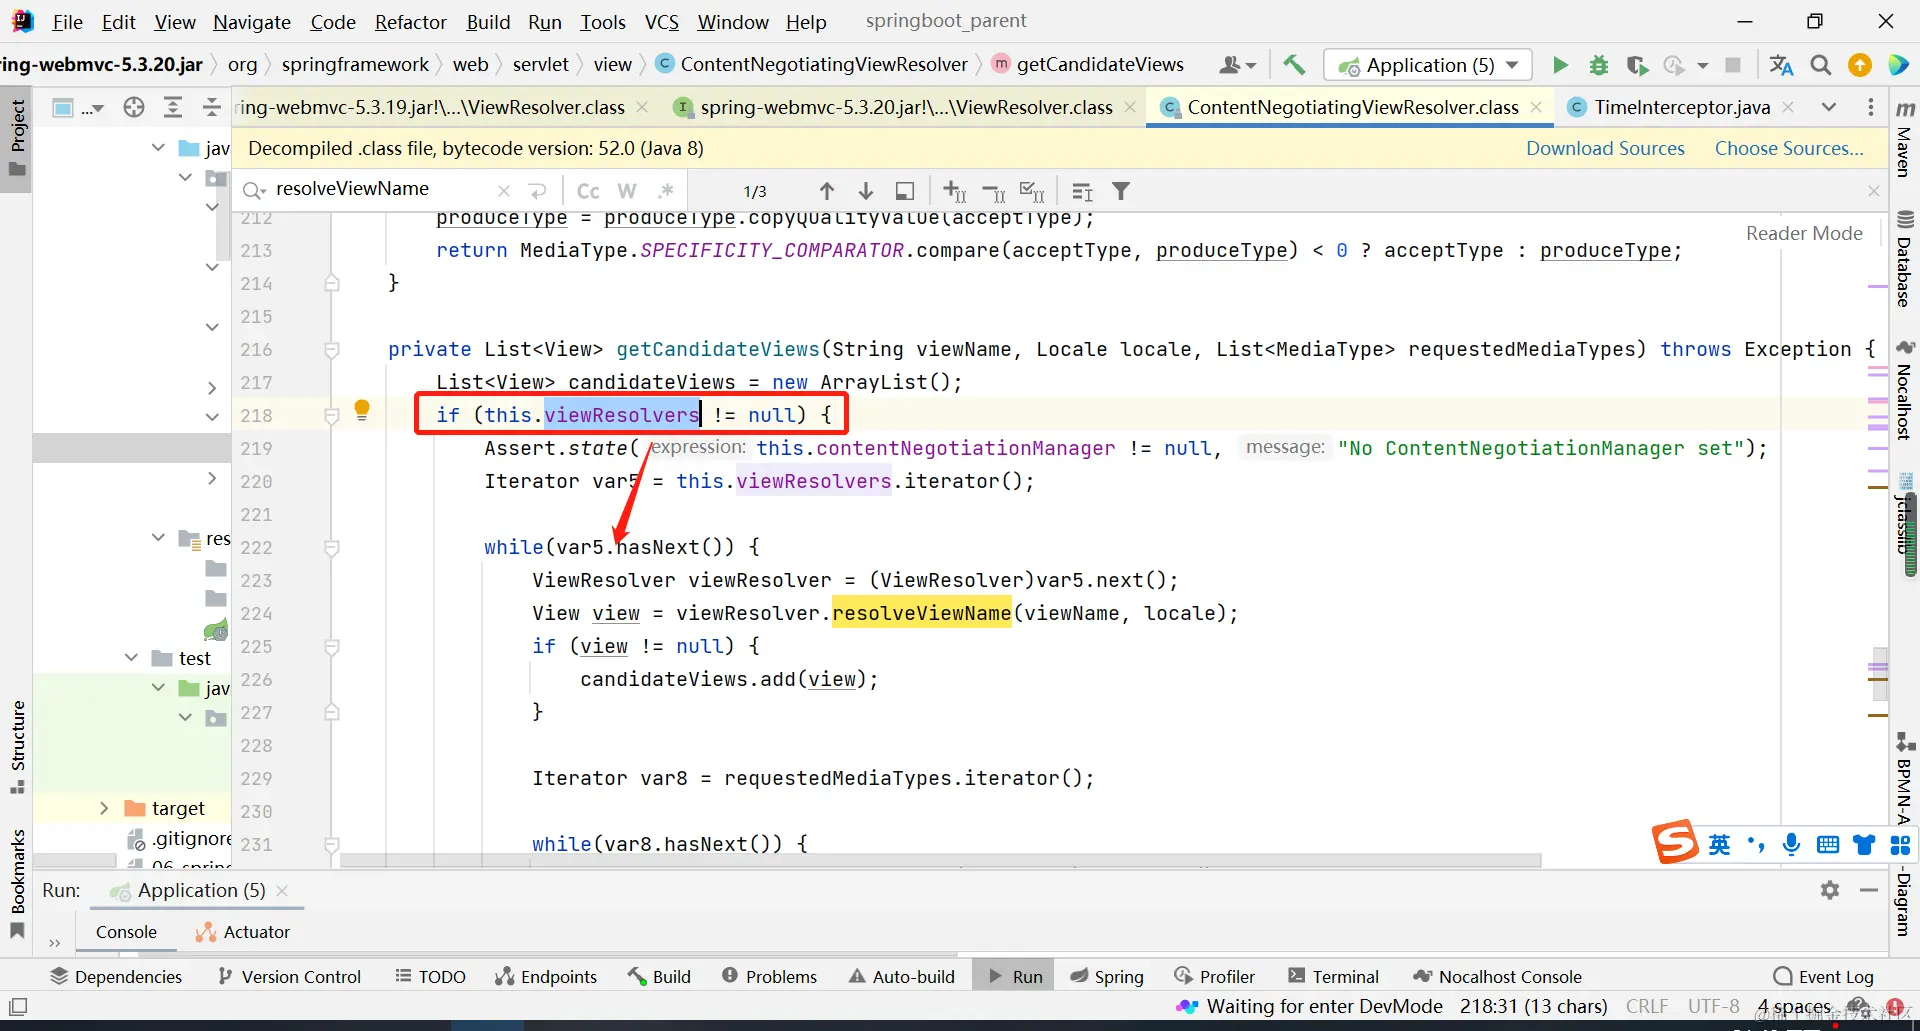
Task: Open Search Everywhere magnifier
Action: tap(1821, 65)
